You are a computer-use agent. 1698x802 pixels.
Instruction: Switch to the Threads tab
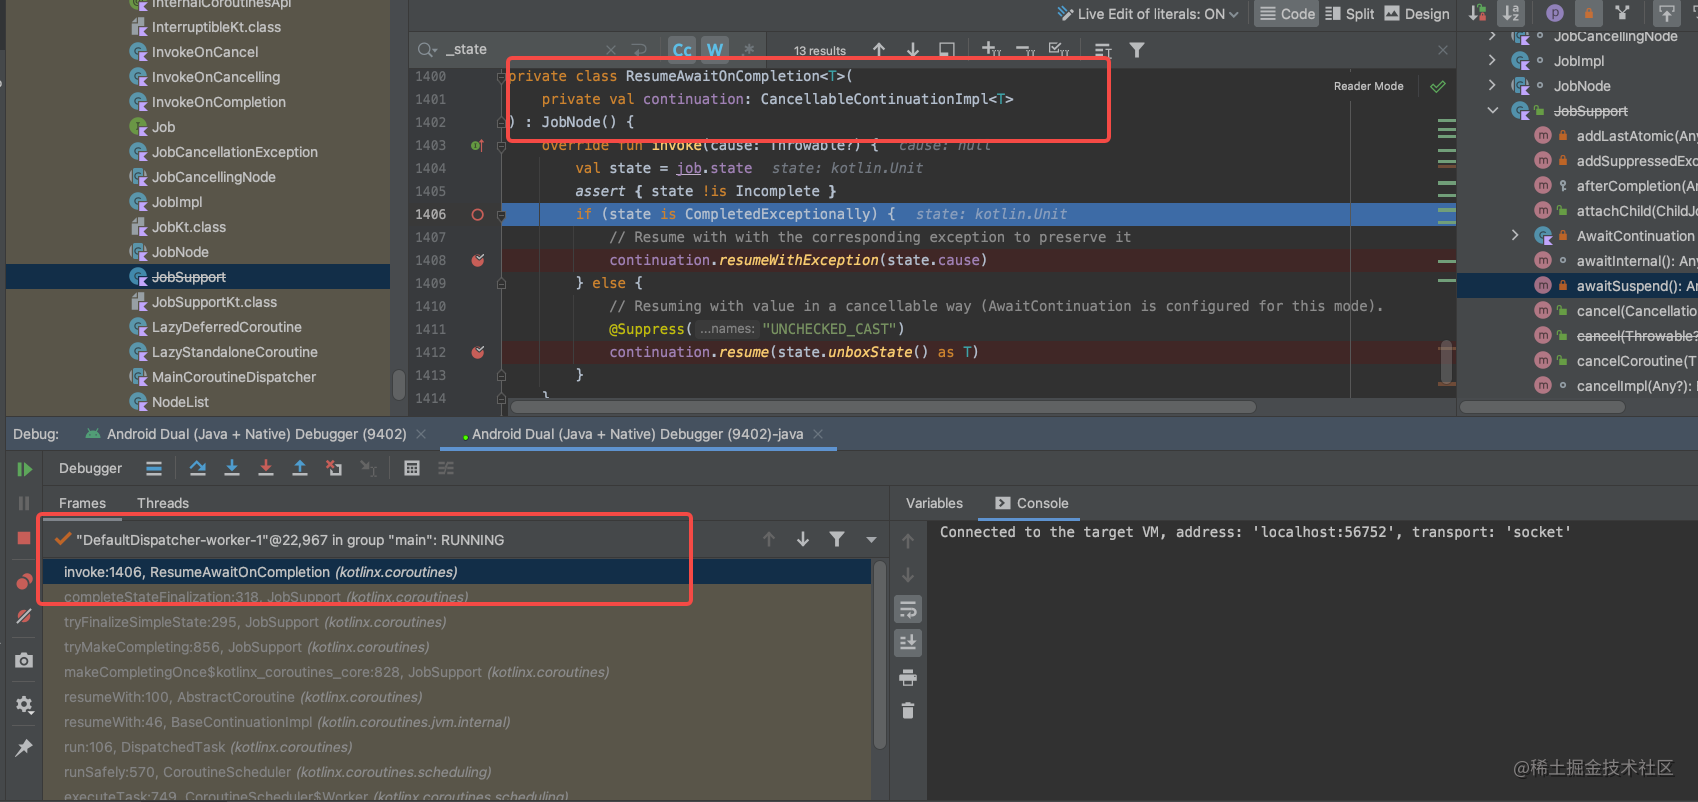point(163,503)
